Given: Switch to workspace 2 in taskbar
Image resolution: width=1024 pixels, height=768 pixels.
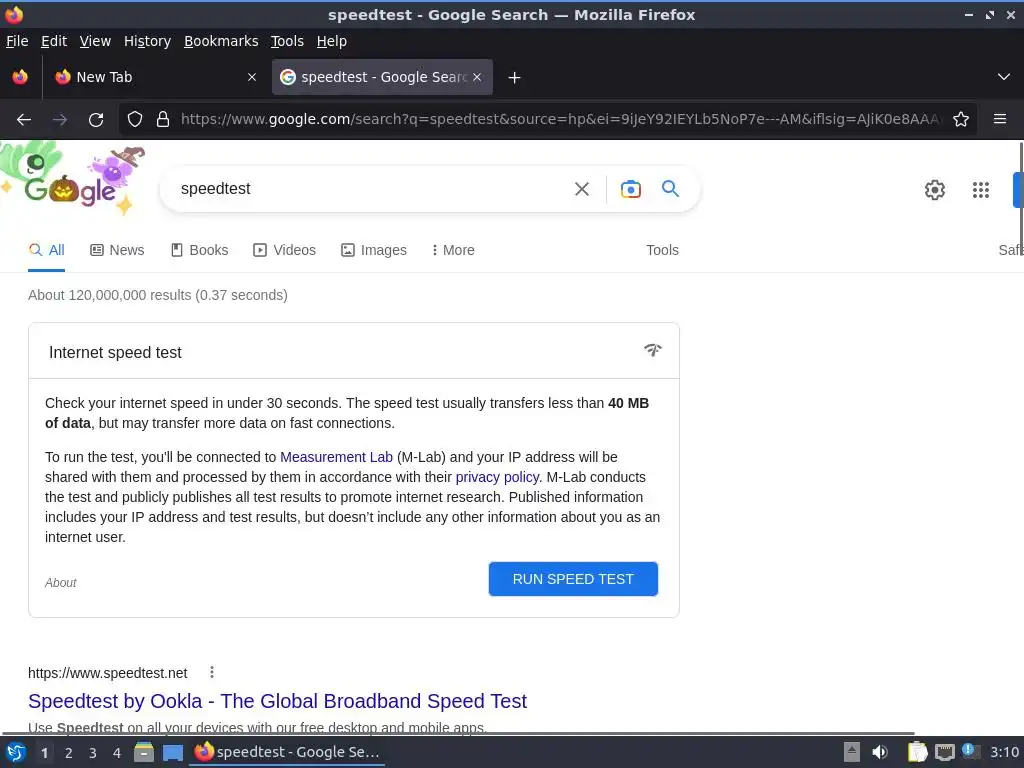Looking at the screenshot, I should click(x=69, y=753).
